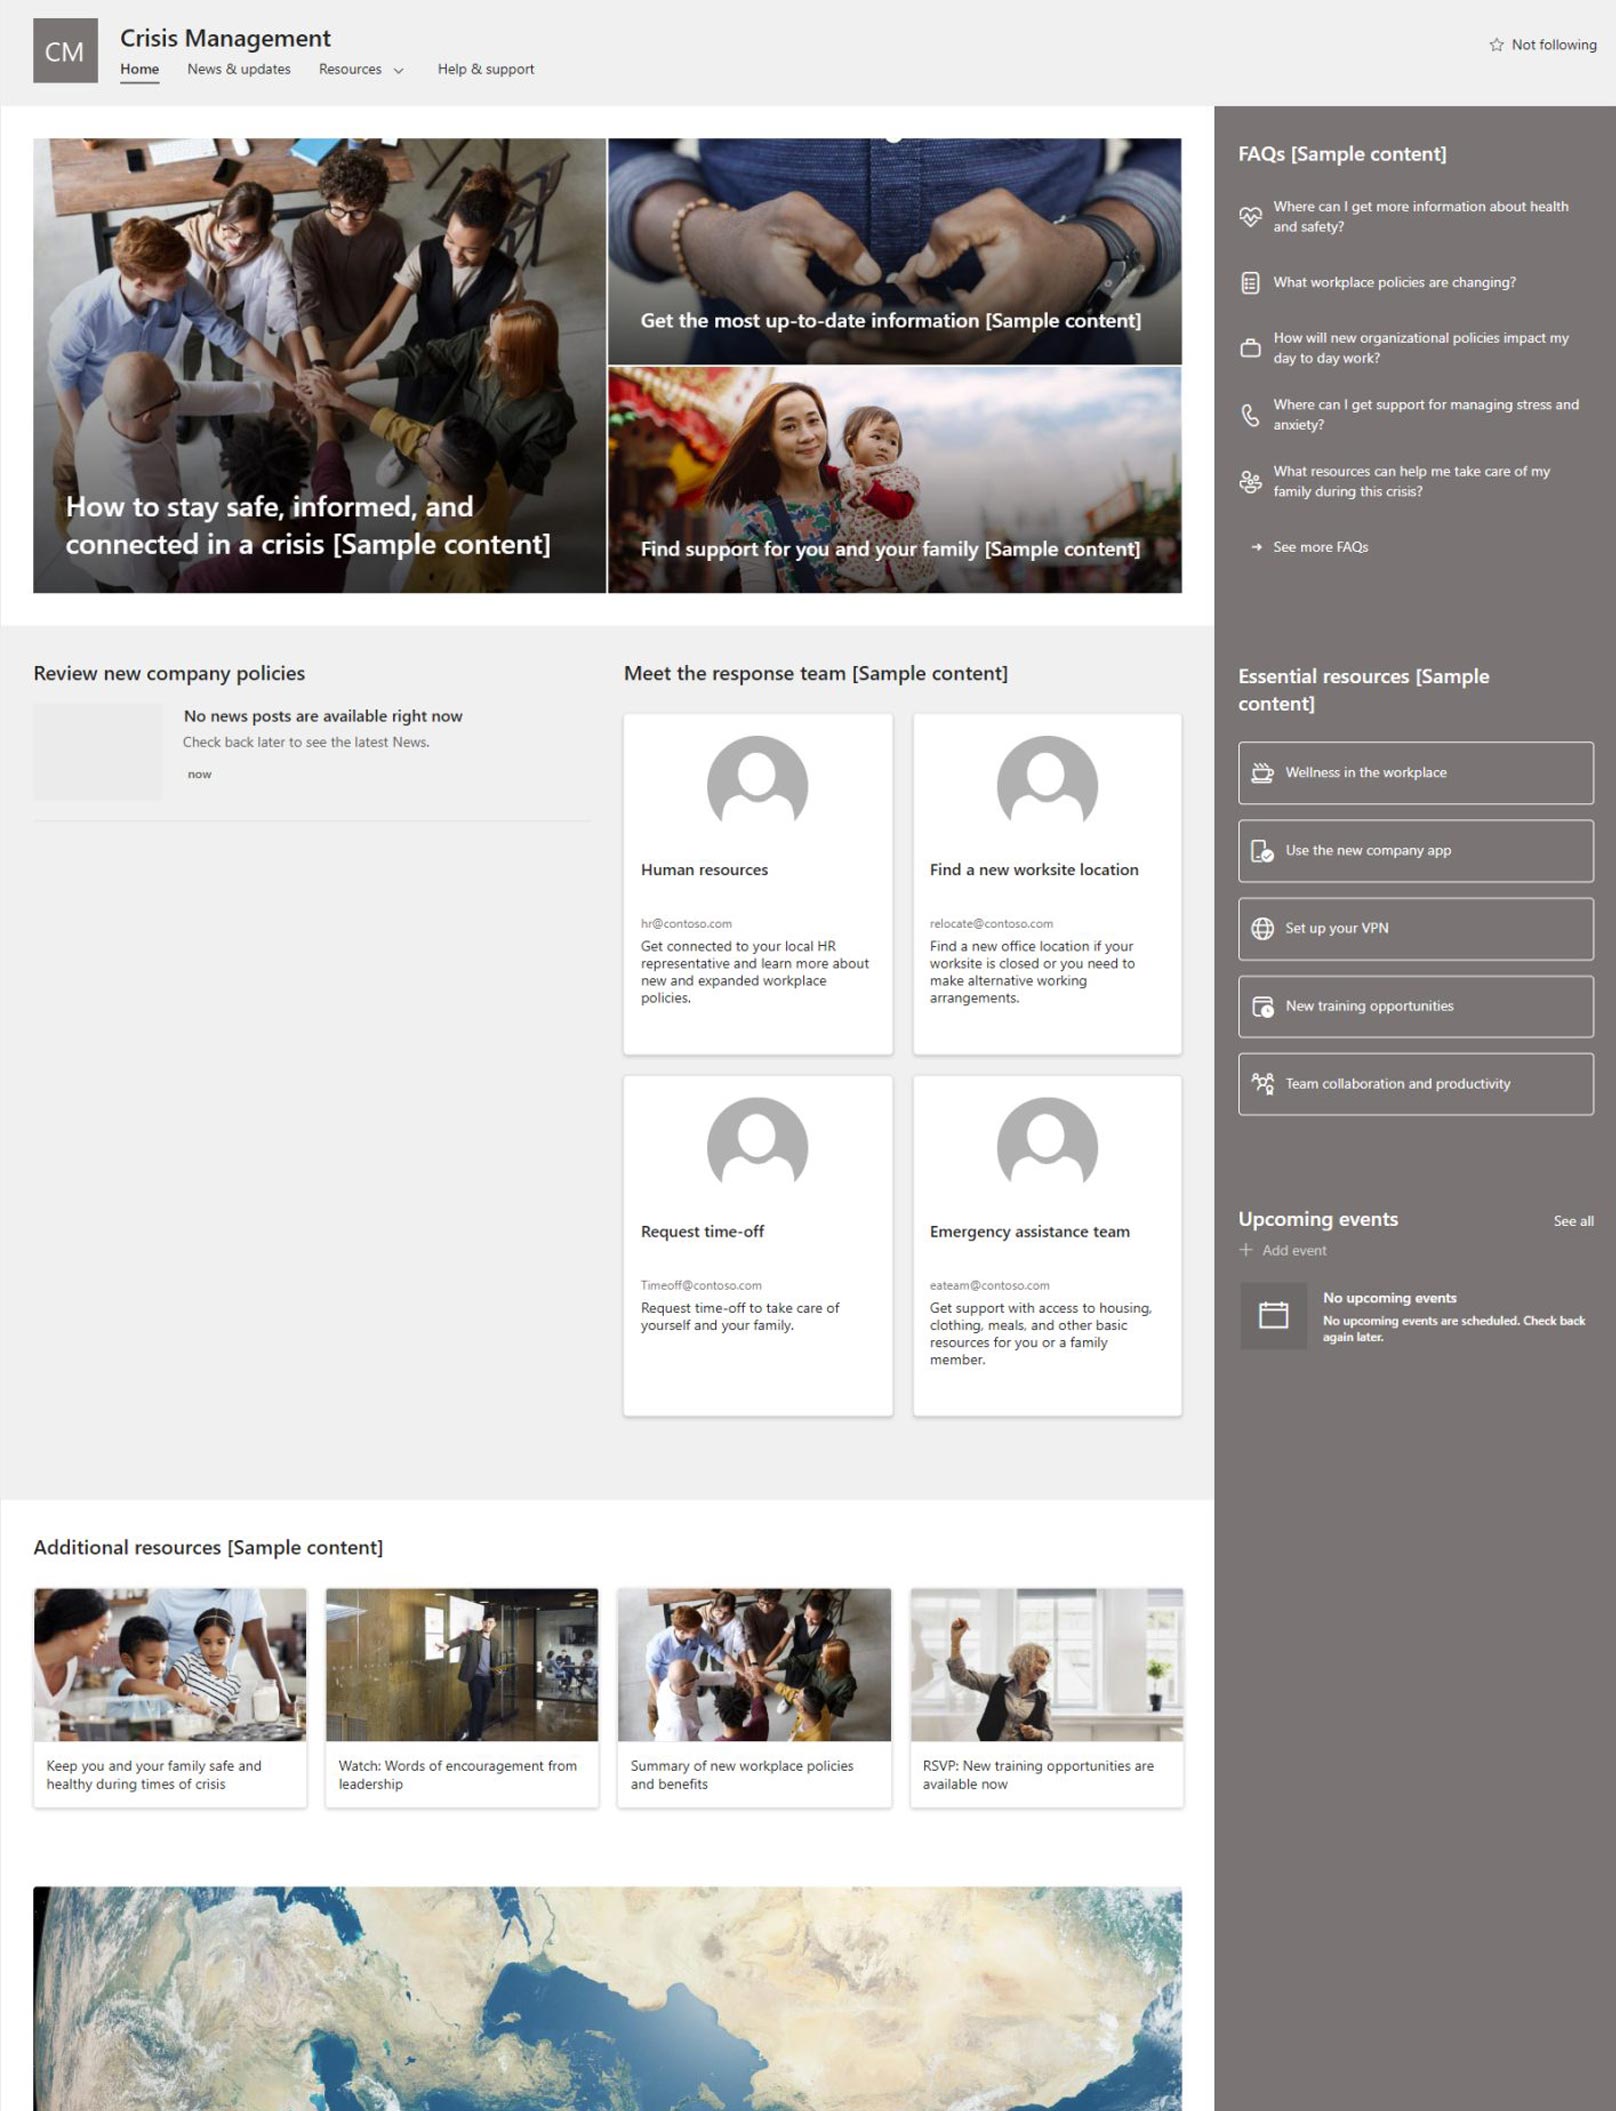1616x2111 pixels.
Task: Open Help & support in the navigation
Action: click(x=486, y=69)
